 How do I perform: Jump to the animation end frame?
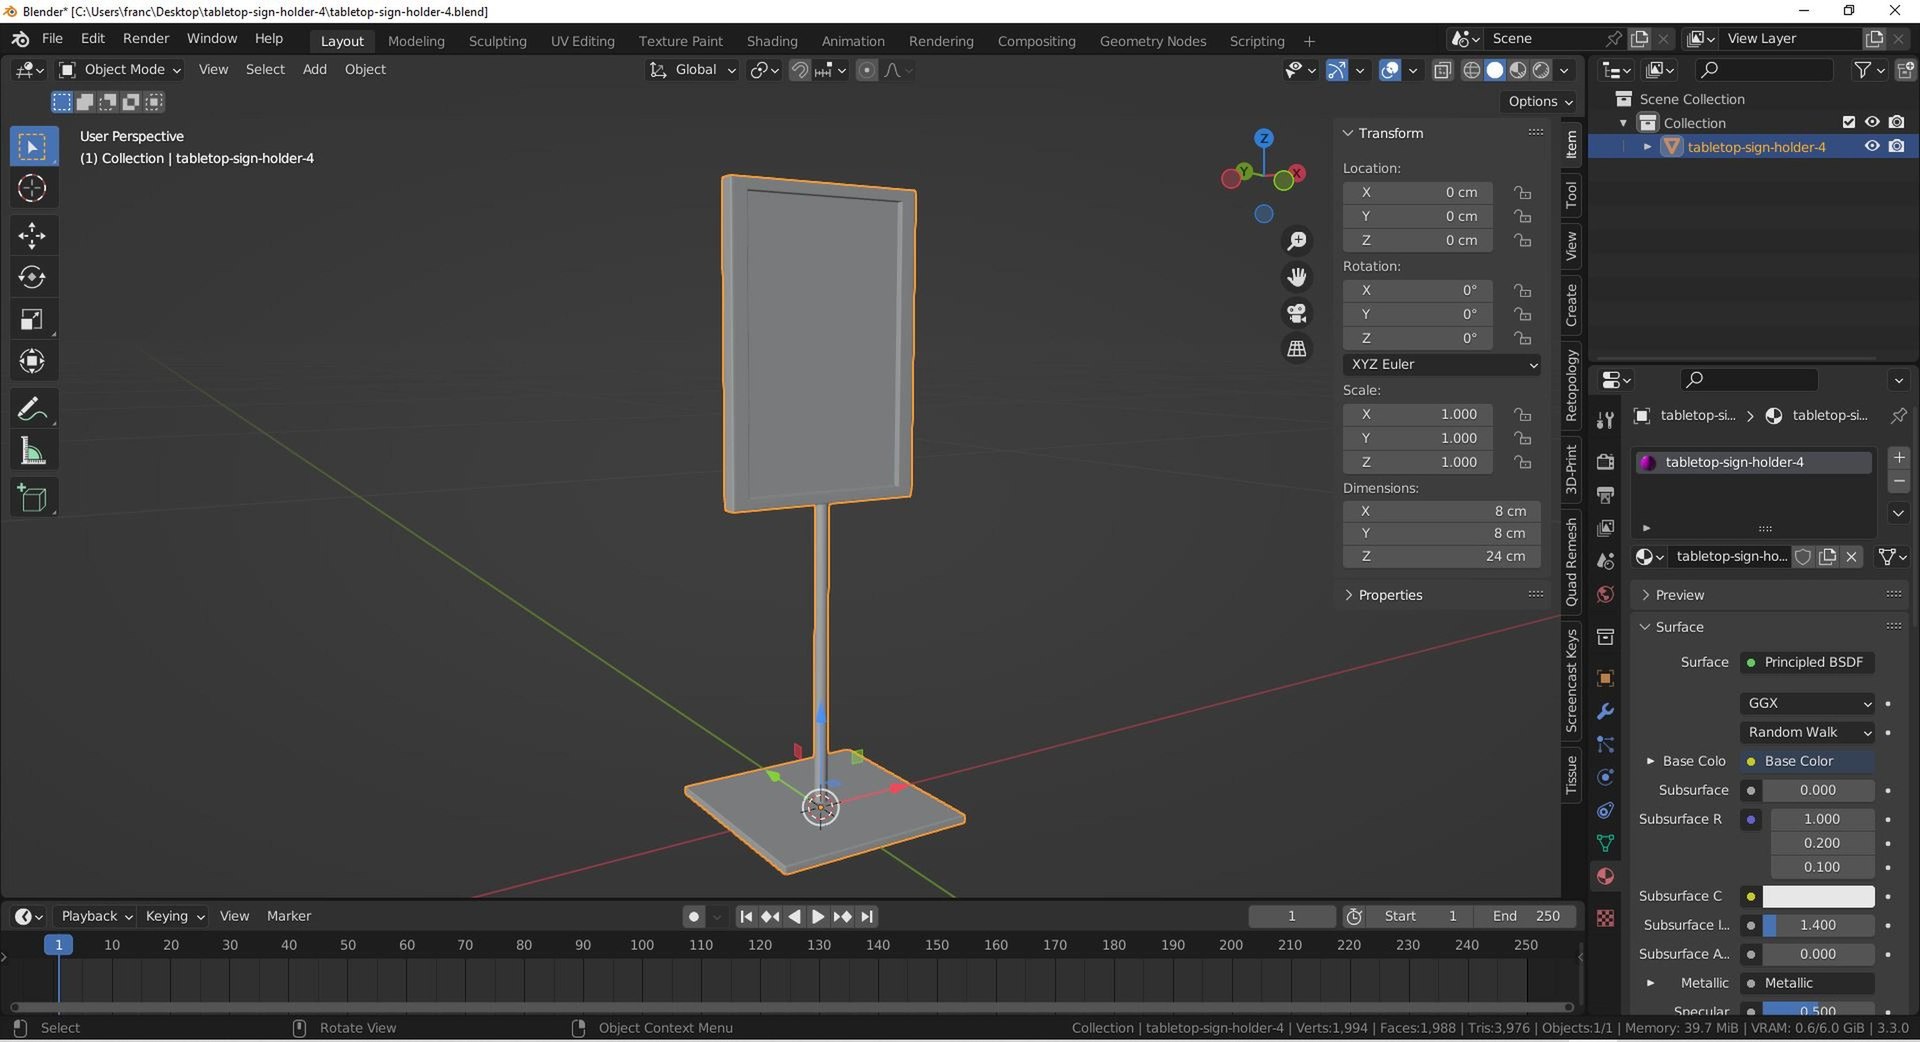pyautogui.click(x=867, y=916)
